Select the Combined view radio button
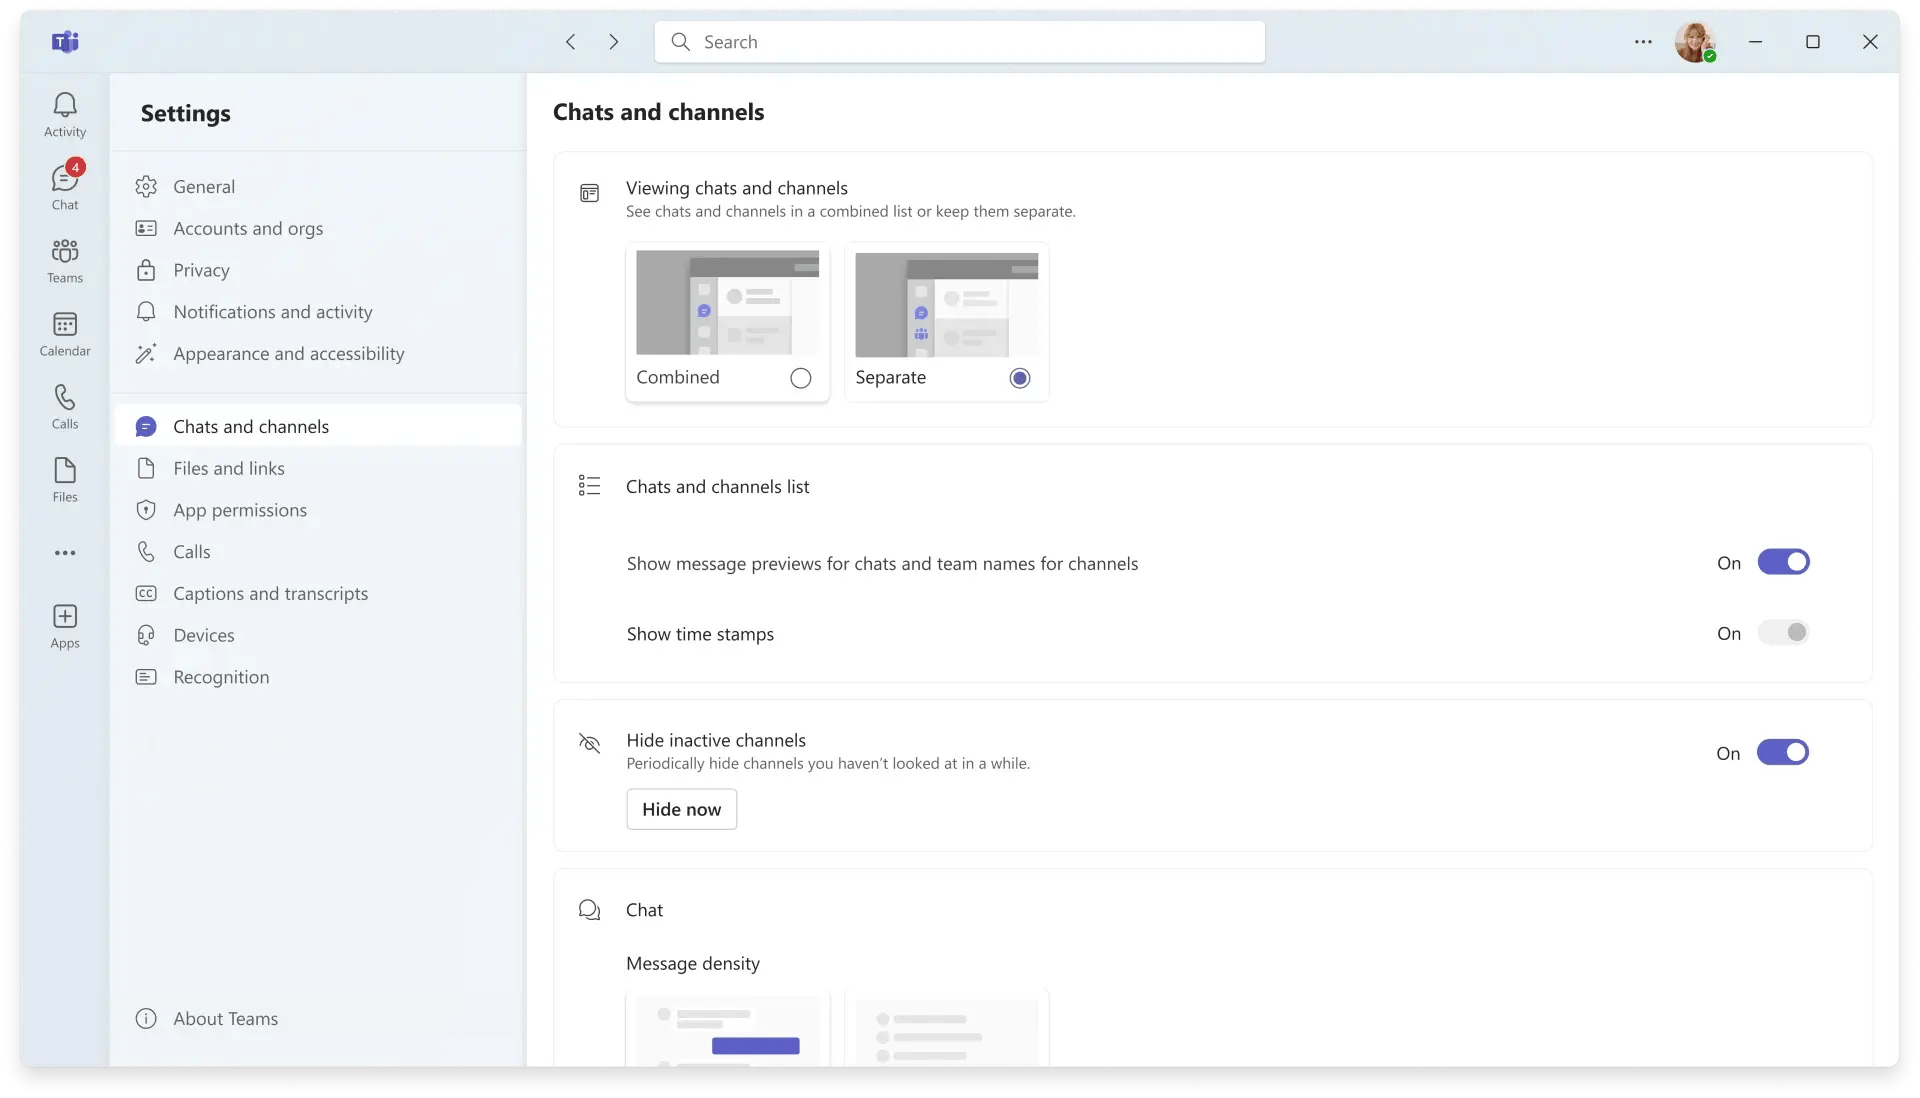1920x1098 pixels. pyautogui.click(x=800, y=378)
